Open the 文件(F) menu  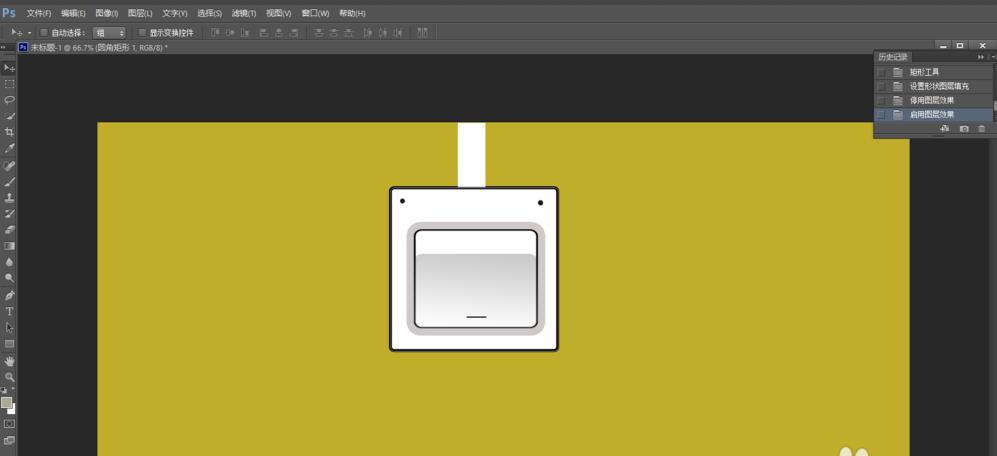coord(39,13)
